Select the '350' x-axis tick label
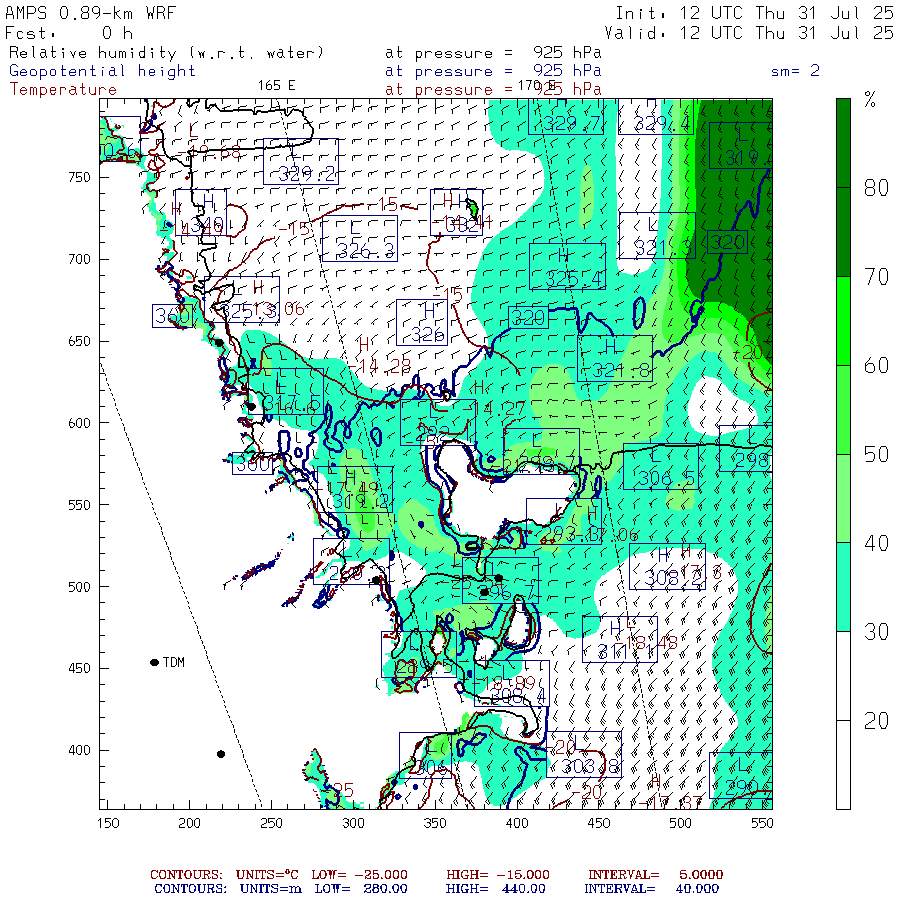The image size is (900, 900). click(x=435, y=823)
